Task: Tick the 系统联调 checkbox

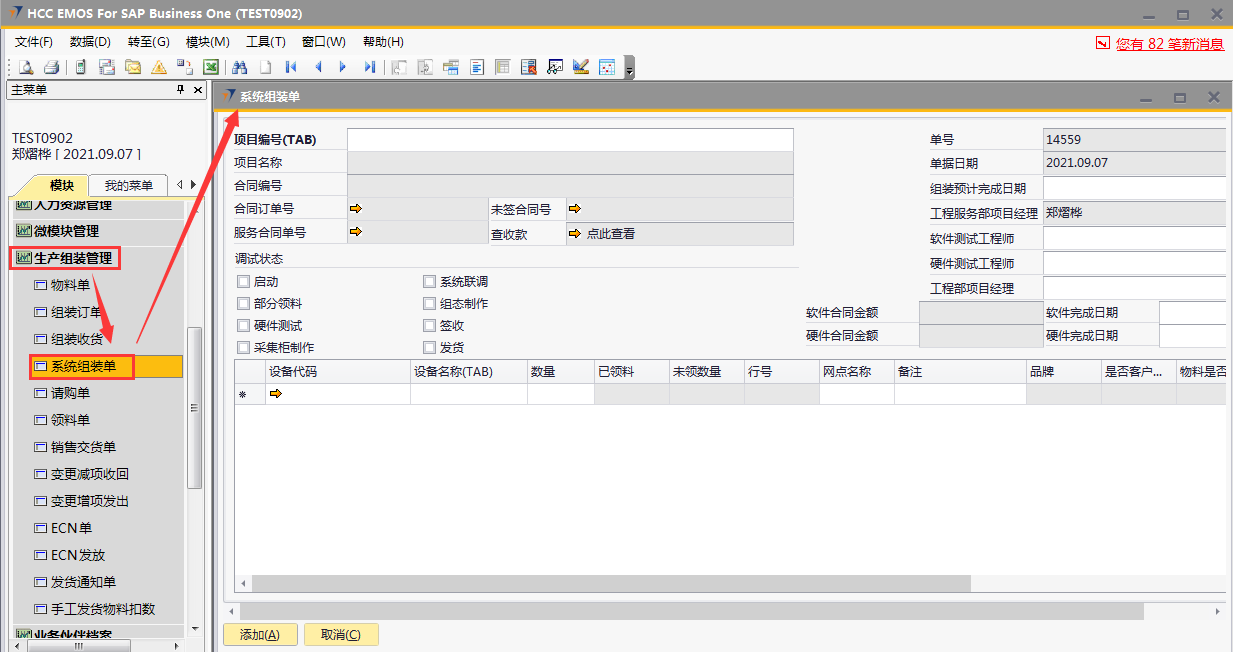Action: click(430, 282)
